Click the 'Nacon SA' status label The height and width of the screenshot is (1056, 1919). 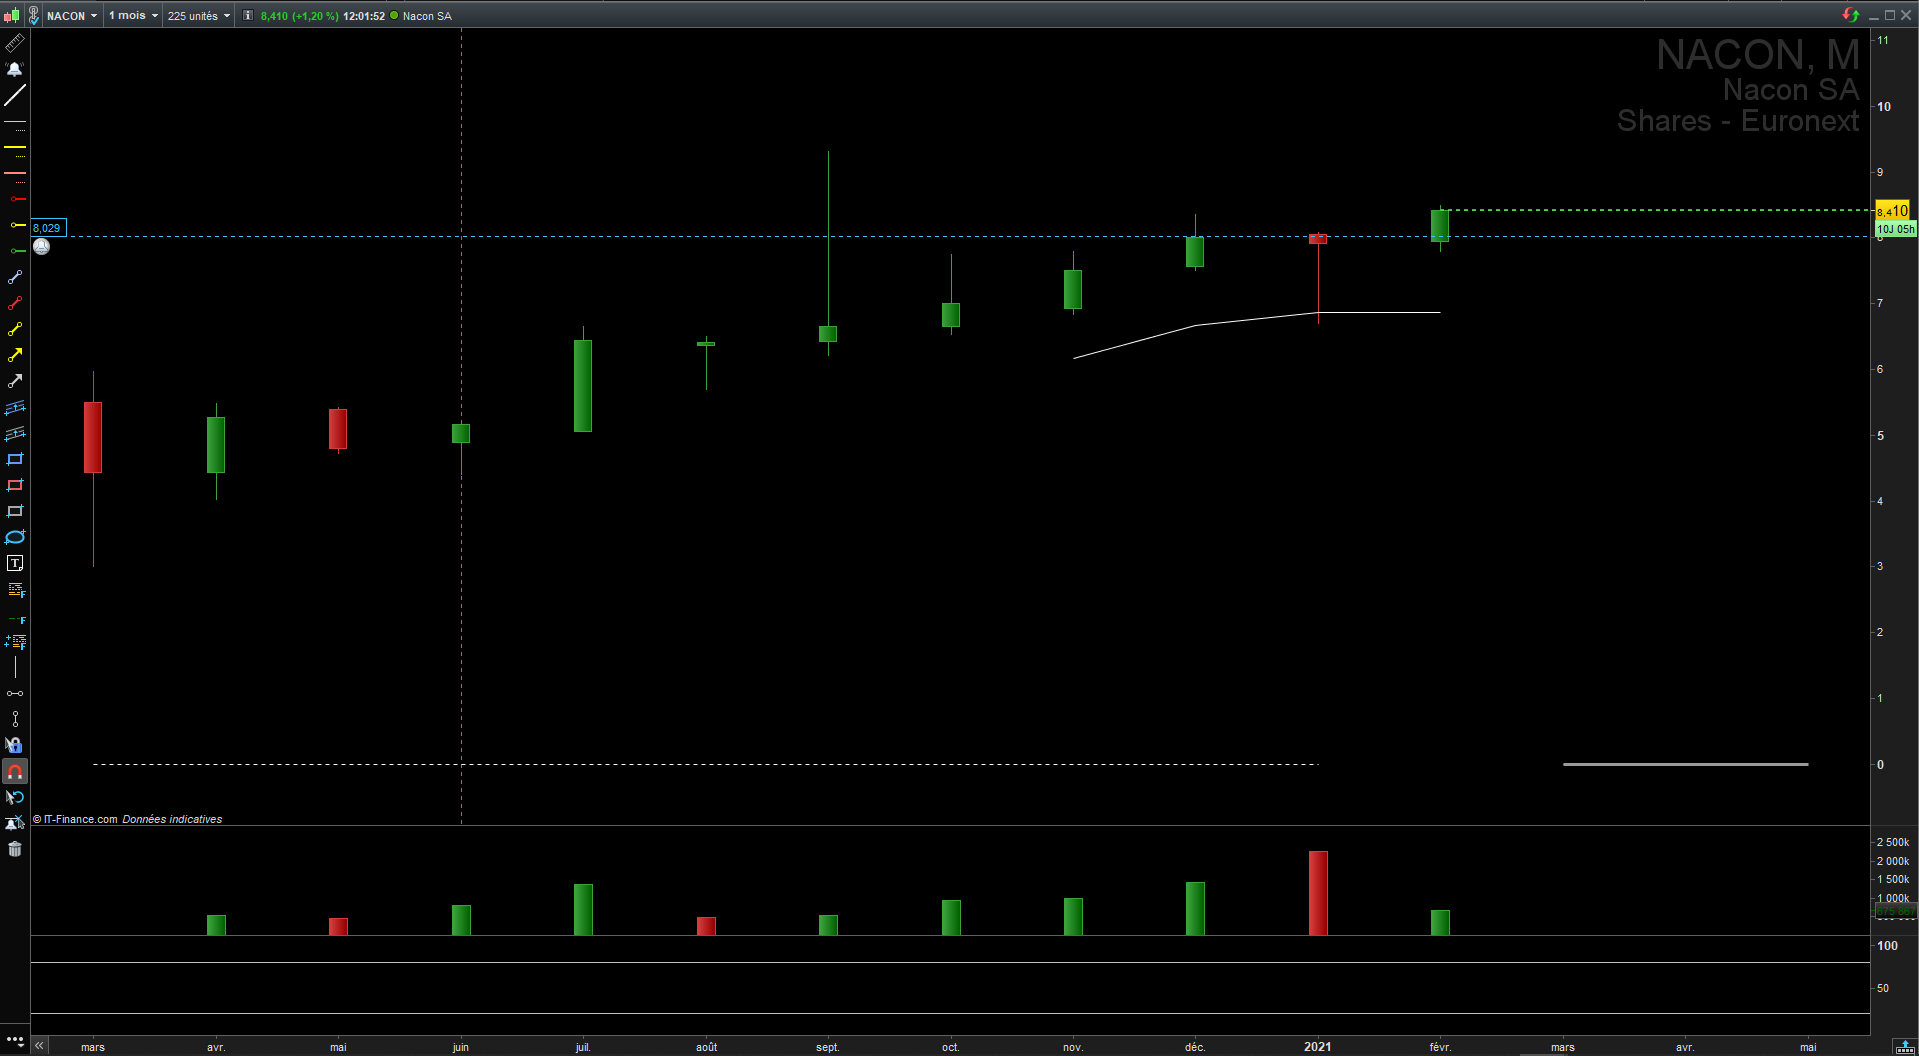coord(427,16)
